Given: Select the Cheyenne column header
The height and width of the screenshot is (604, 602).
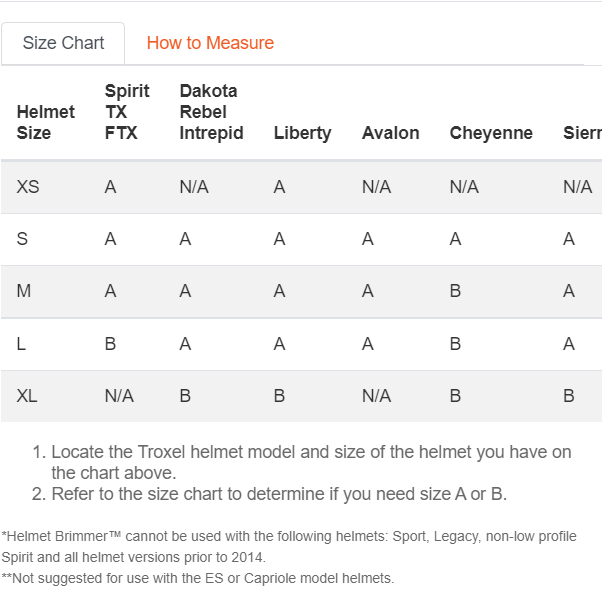Looking at the screenshot, I should tap(491, 133).
